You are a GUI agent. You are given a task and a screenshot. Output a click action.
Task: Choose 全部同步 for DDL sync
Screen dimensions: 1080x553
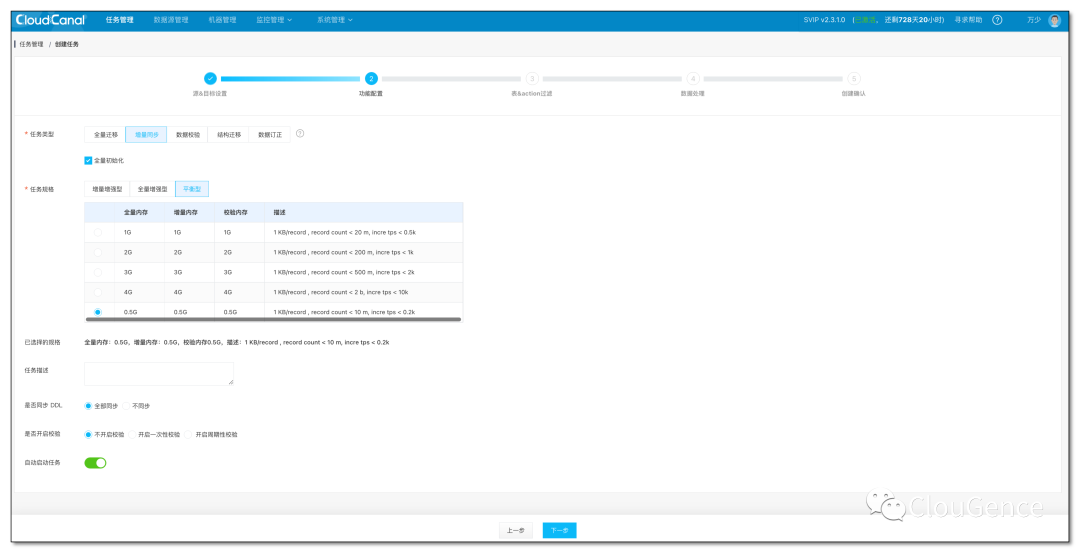point(88,406)
